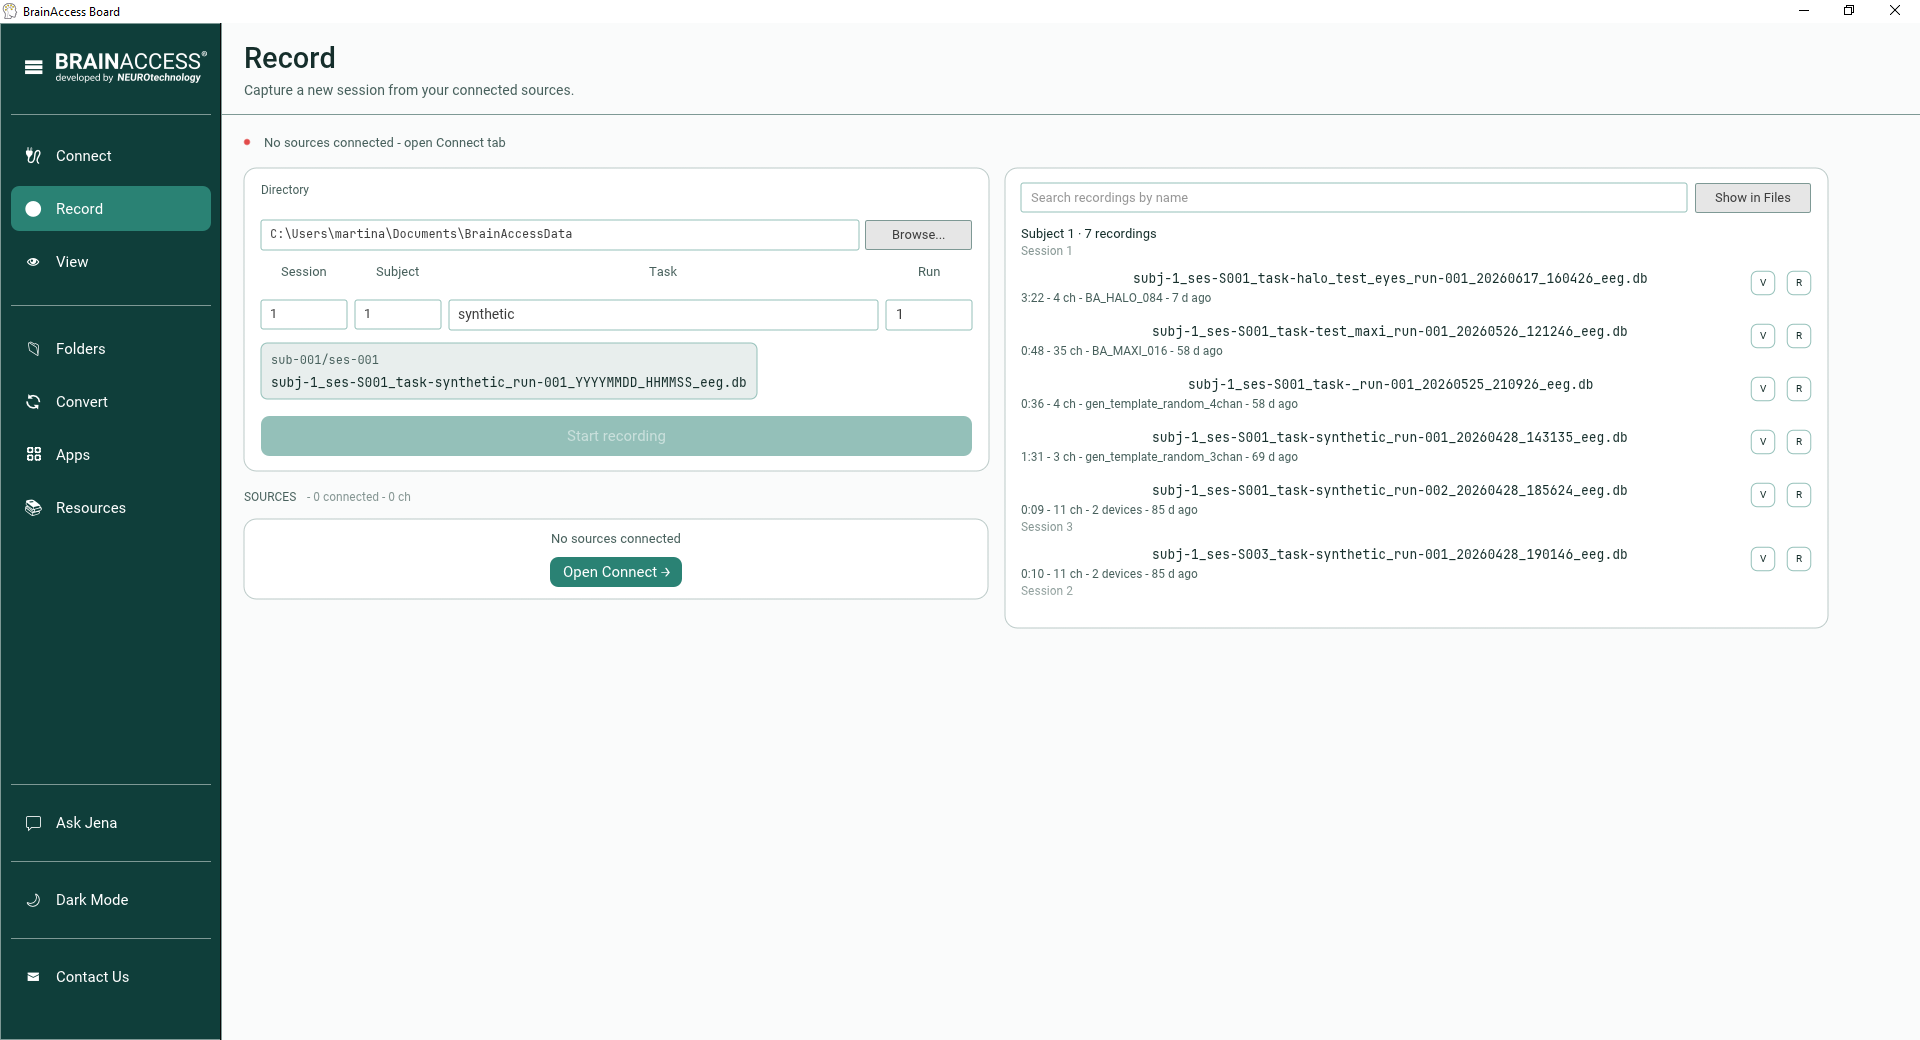Click the R button for synthetic_run-002 recording

1799,495
